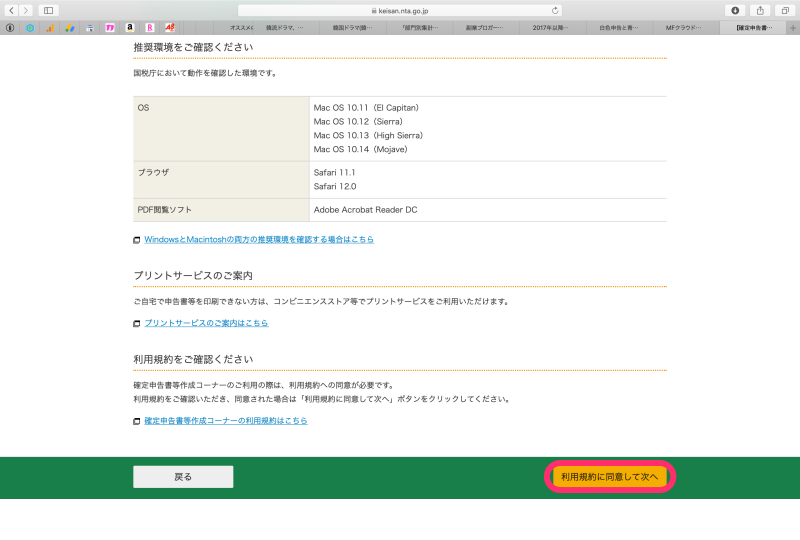Click the PDF閲覧ソフト row header cell
800x540 pixels.
point(221,210)
